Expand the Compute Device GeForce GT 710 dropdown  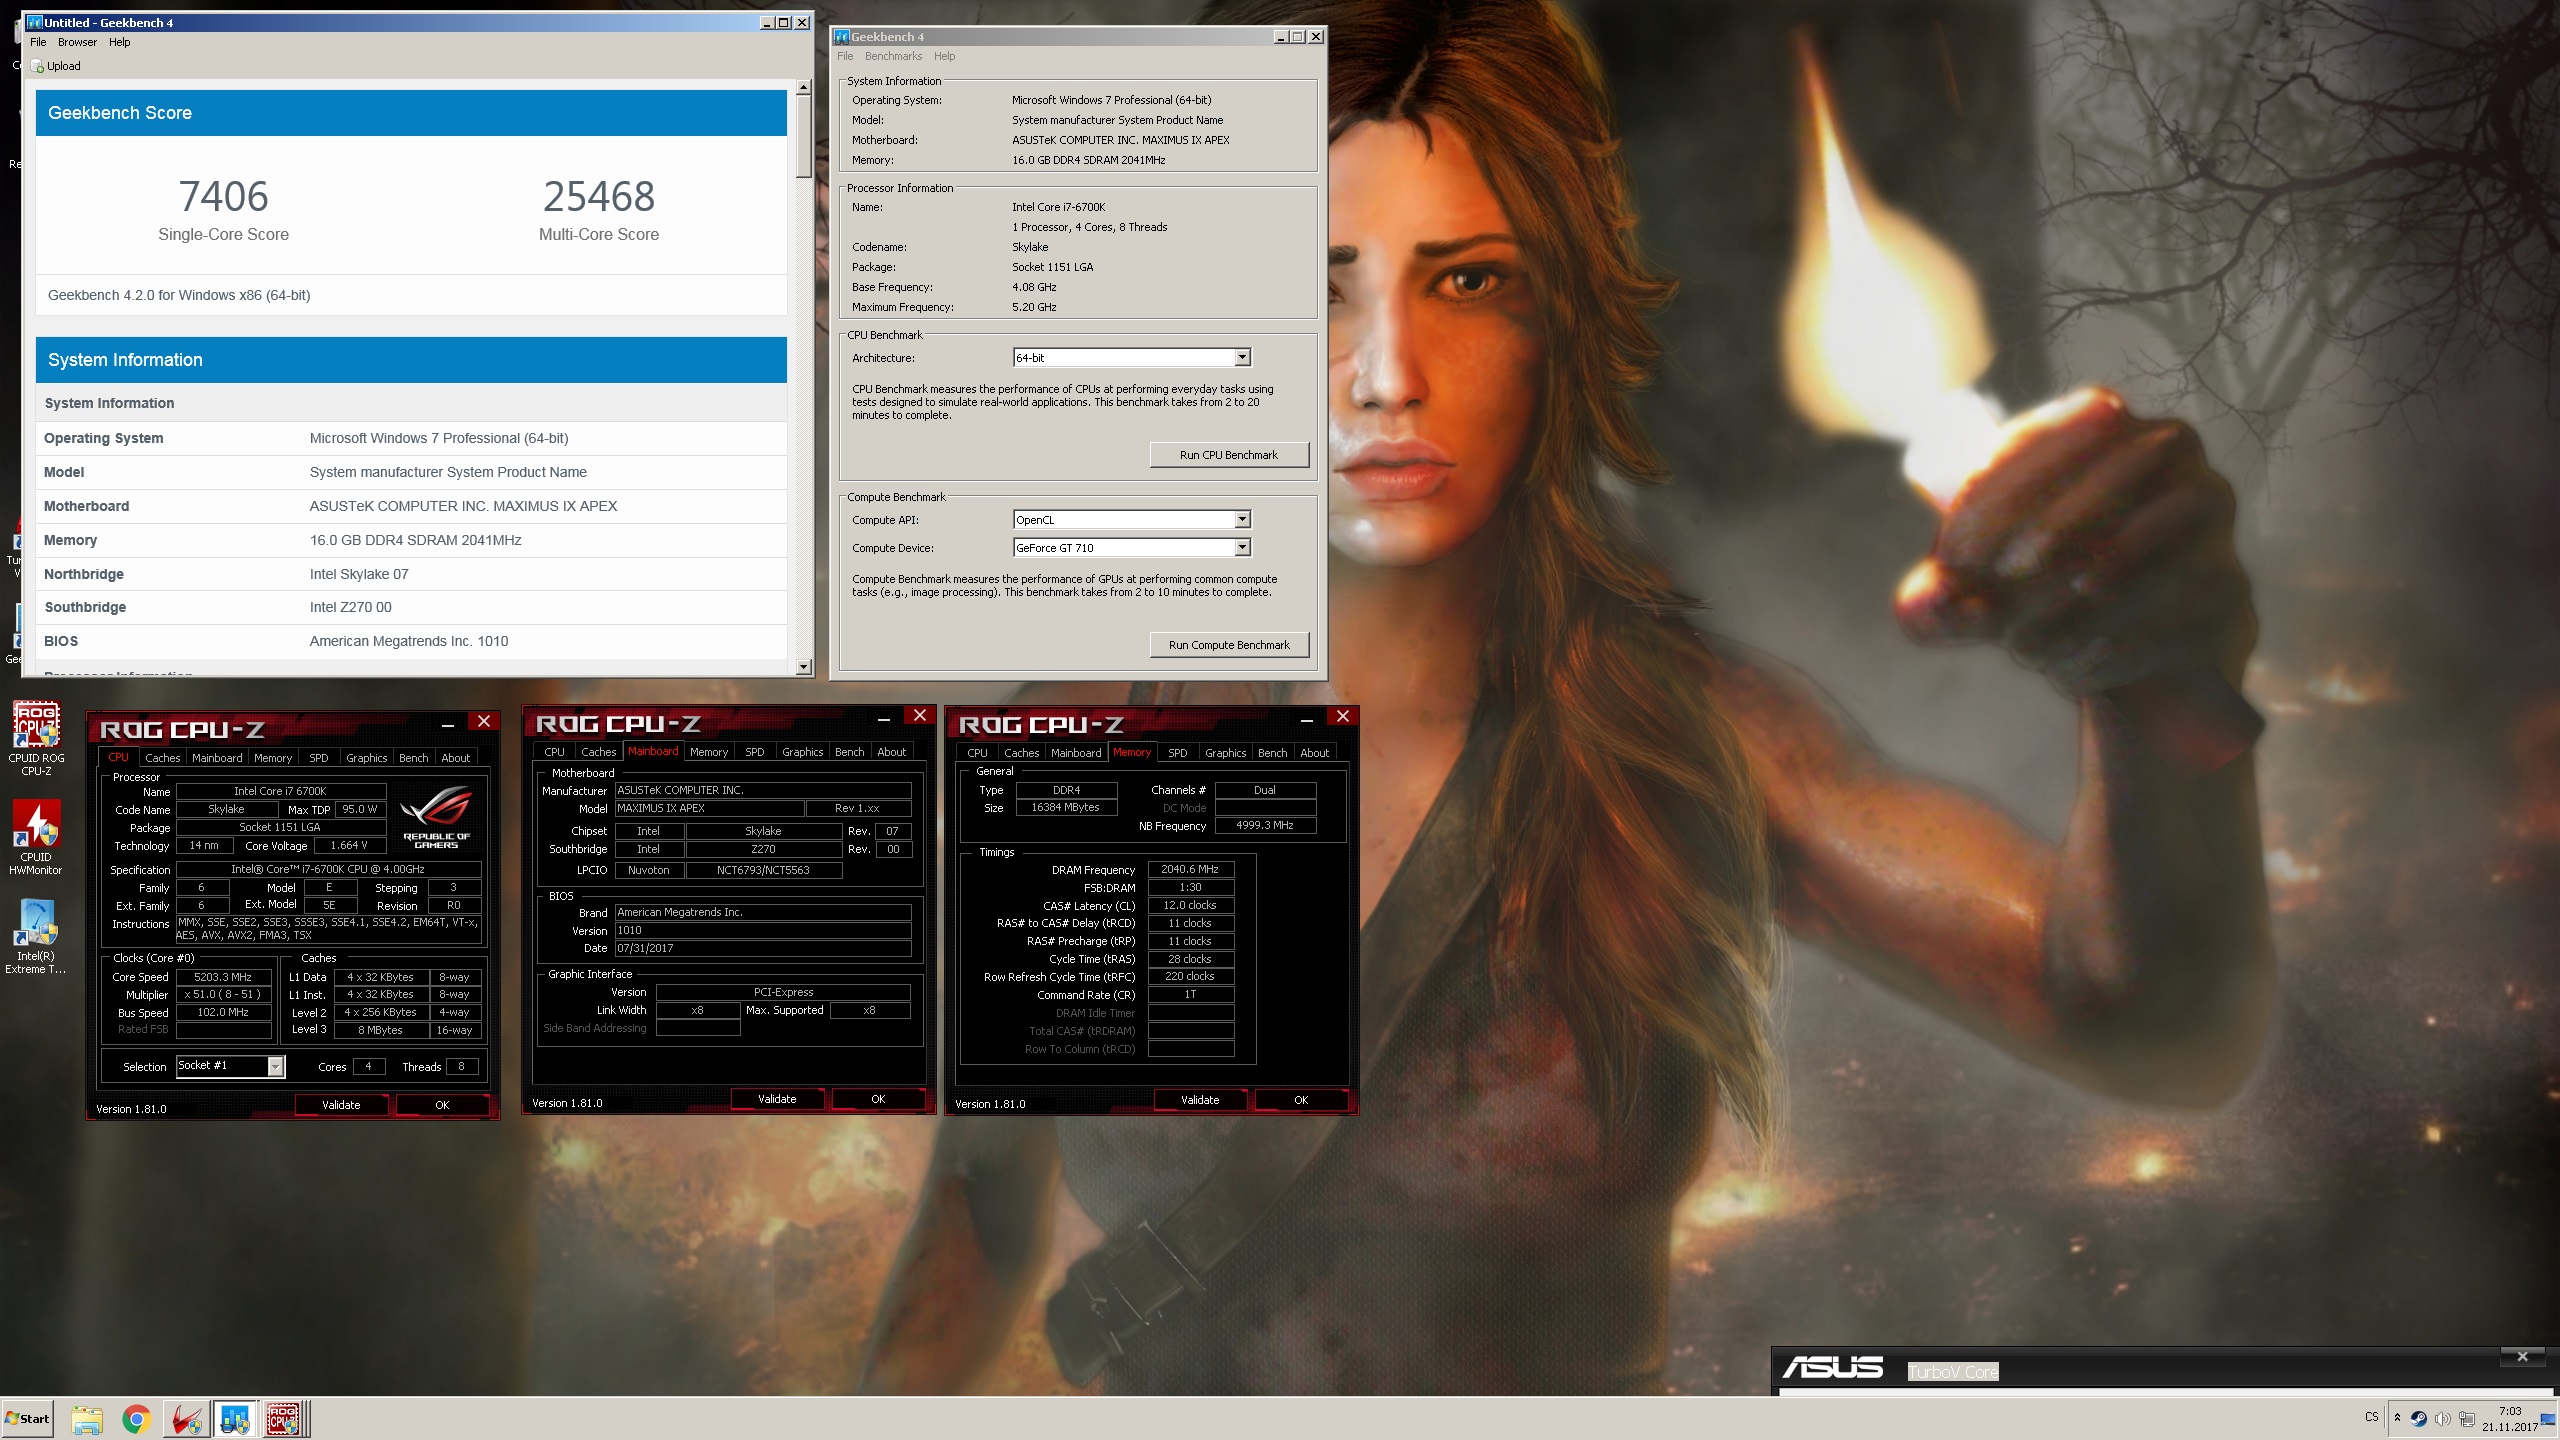[1242, 548]
